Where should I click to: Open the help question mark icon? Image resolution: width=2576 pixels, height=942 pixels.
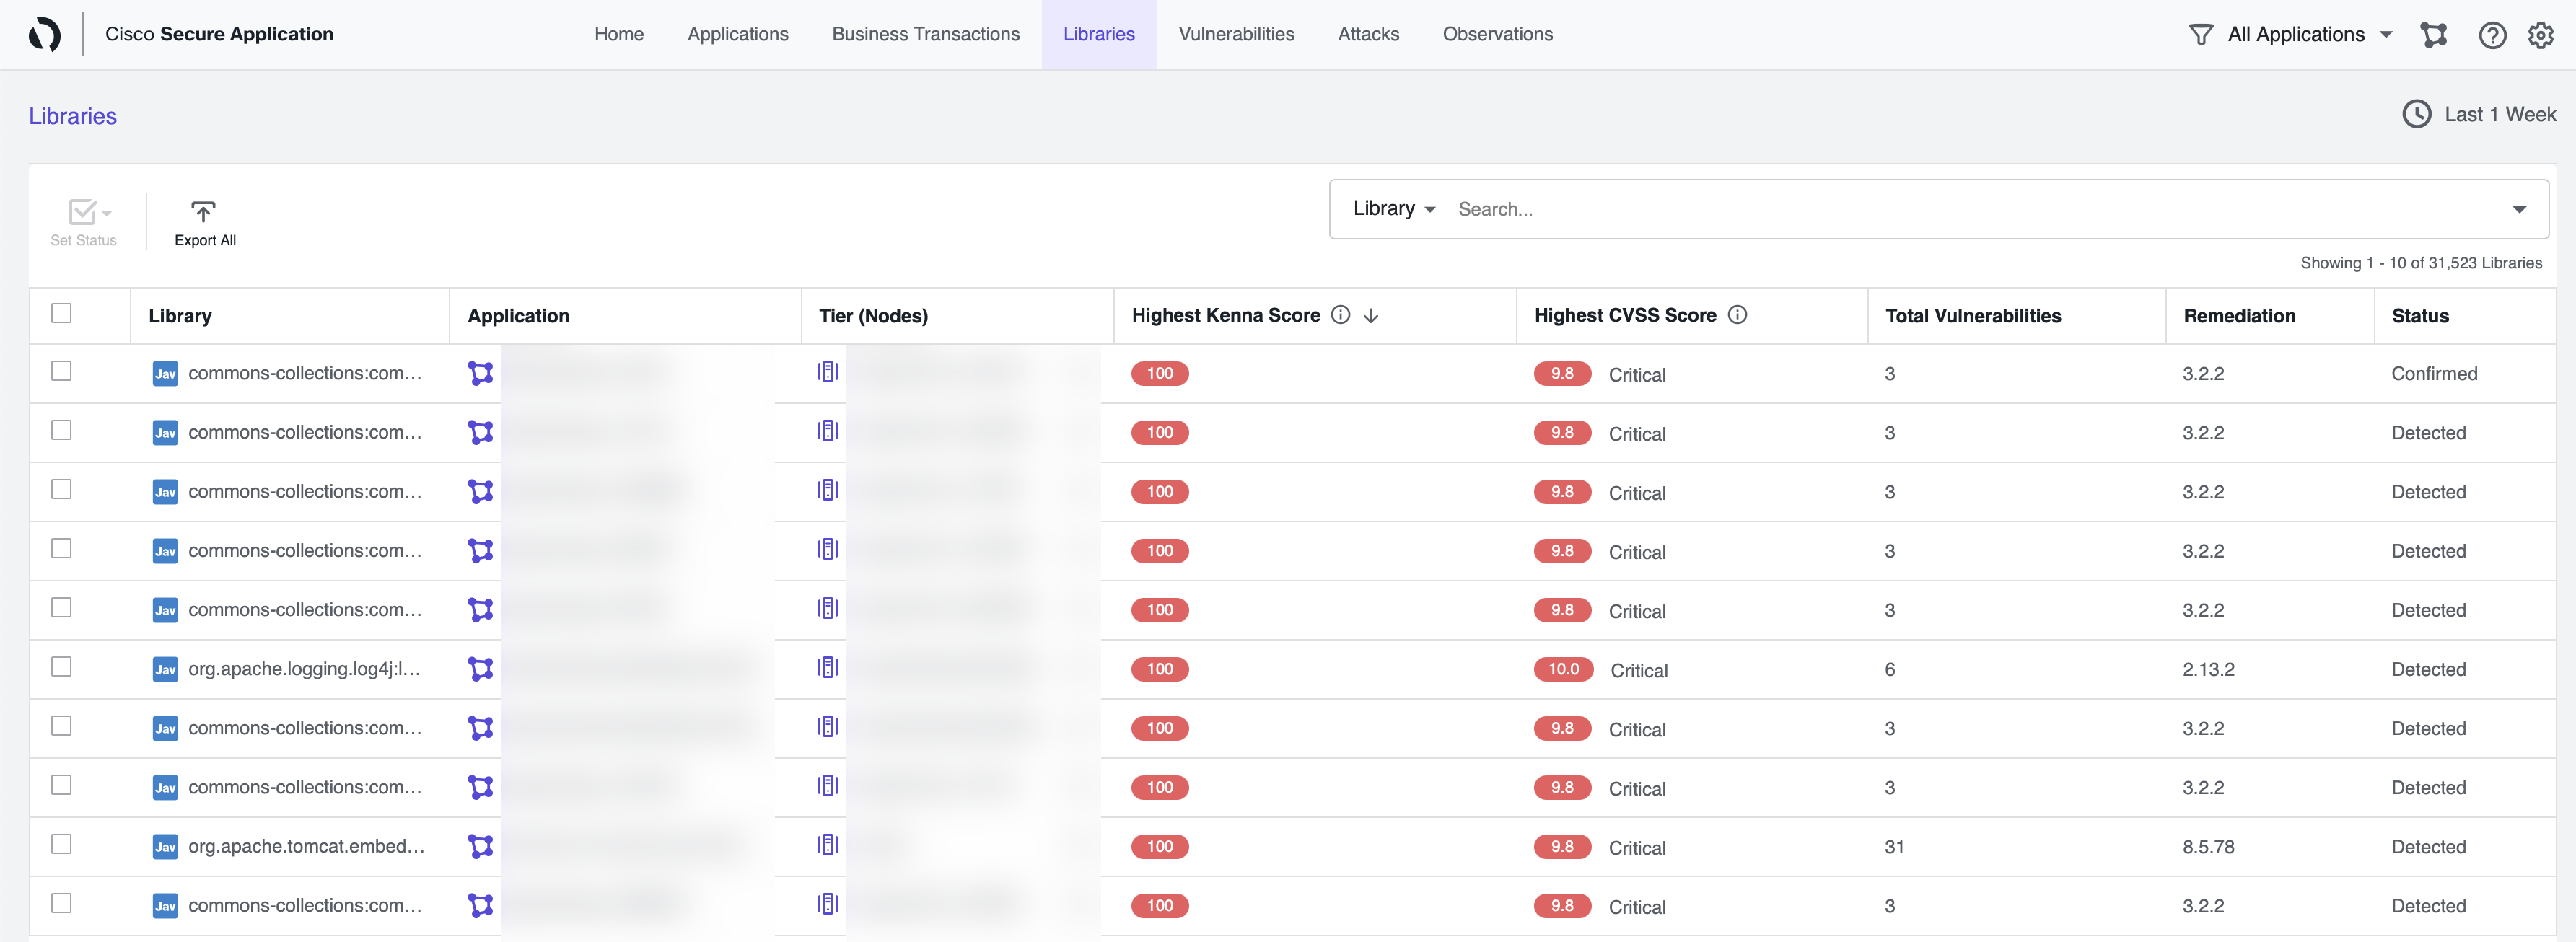point(2492,35)
